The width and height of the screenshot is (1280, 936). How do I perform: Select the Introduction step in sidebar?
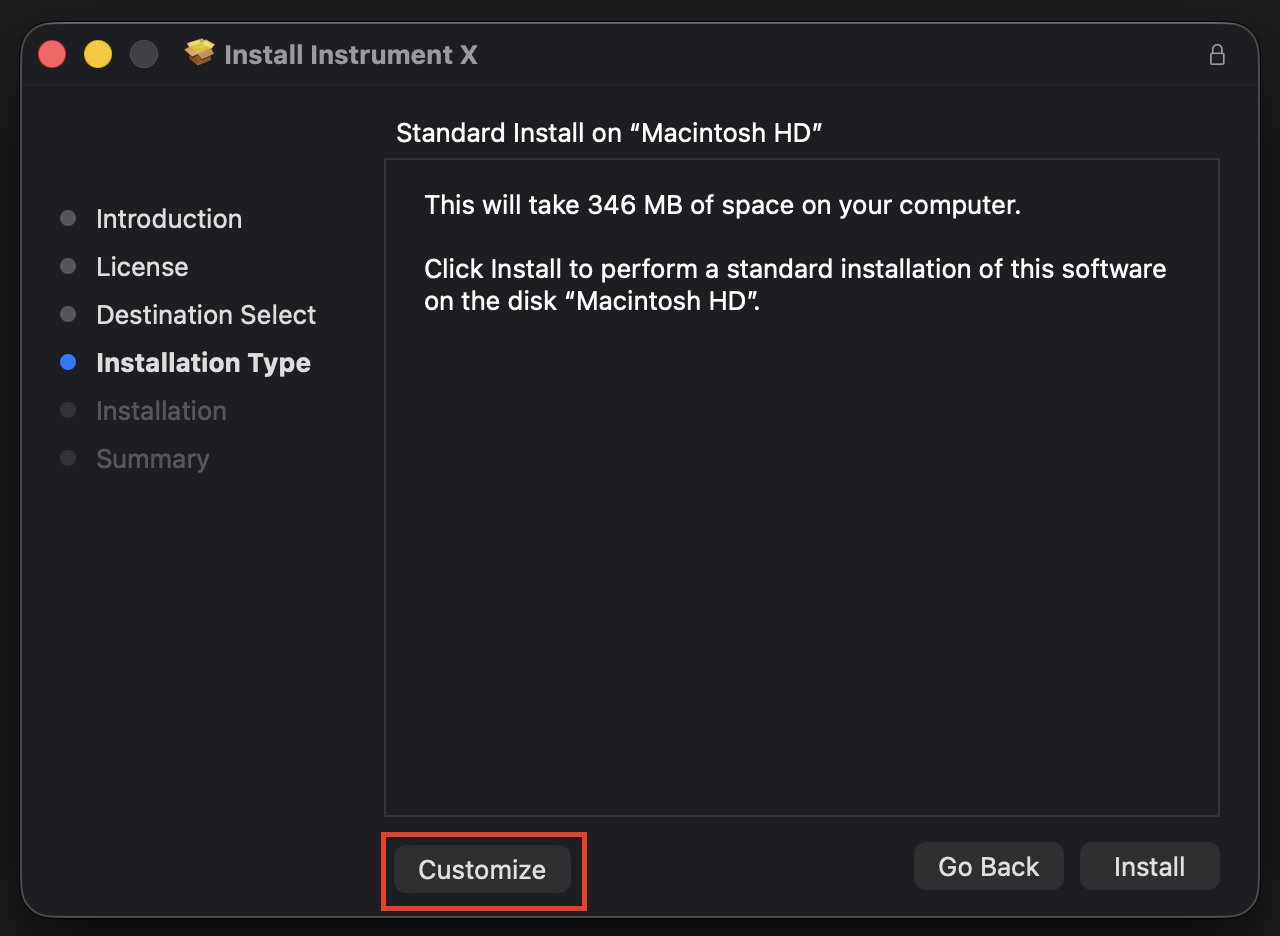coord(169,219)
